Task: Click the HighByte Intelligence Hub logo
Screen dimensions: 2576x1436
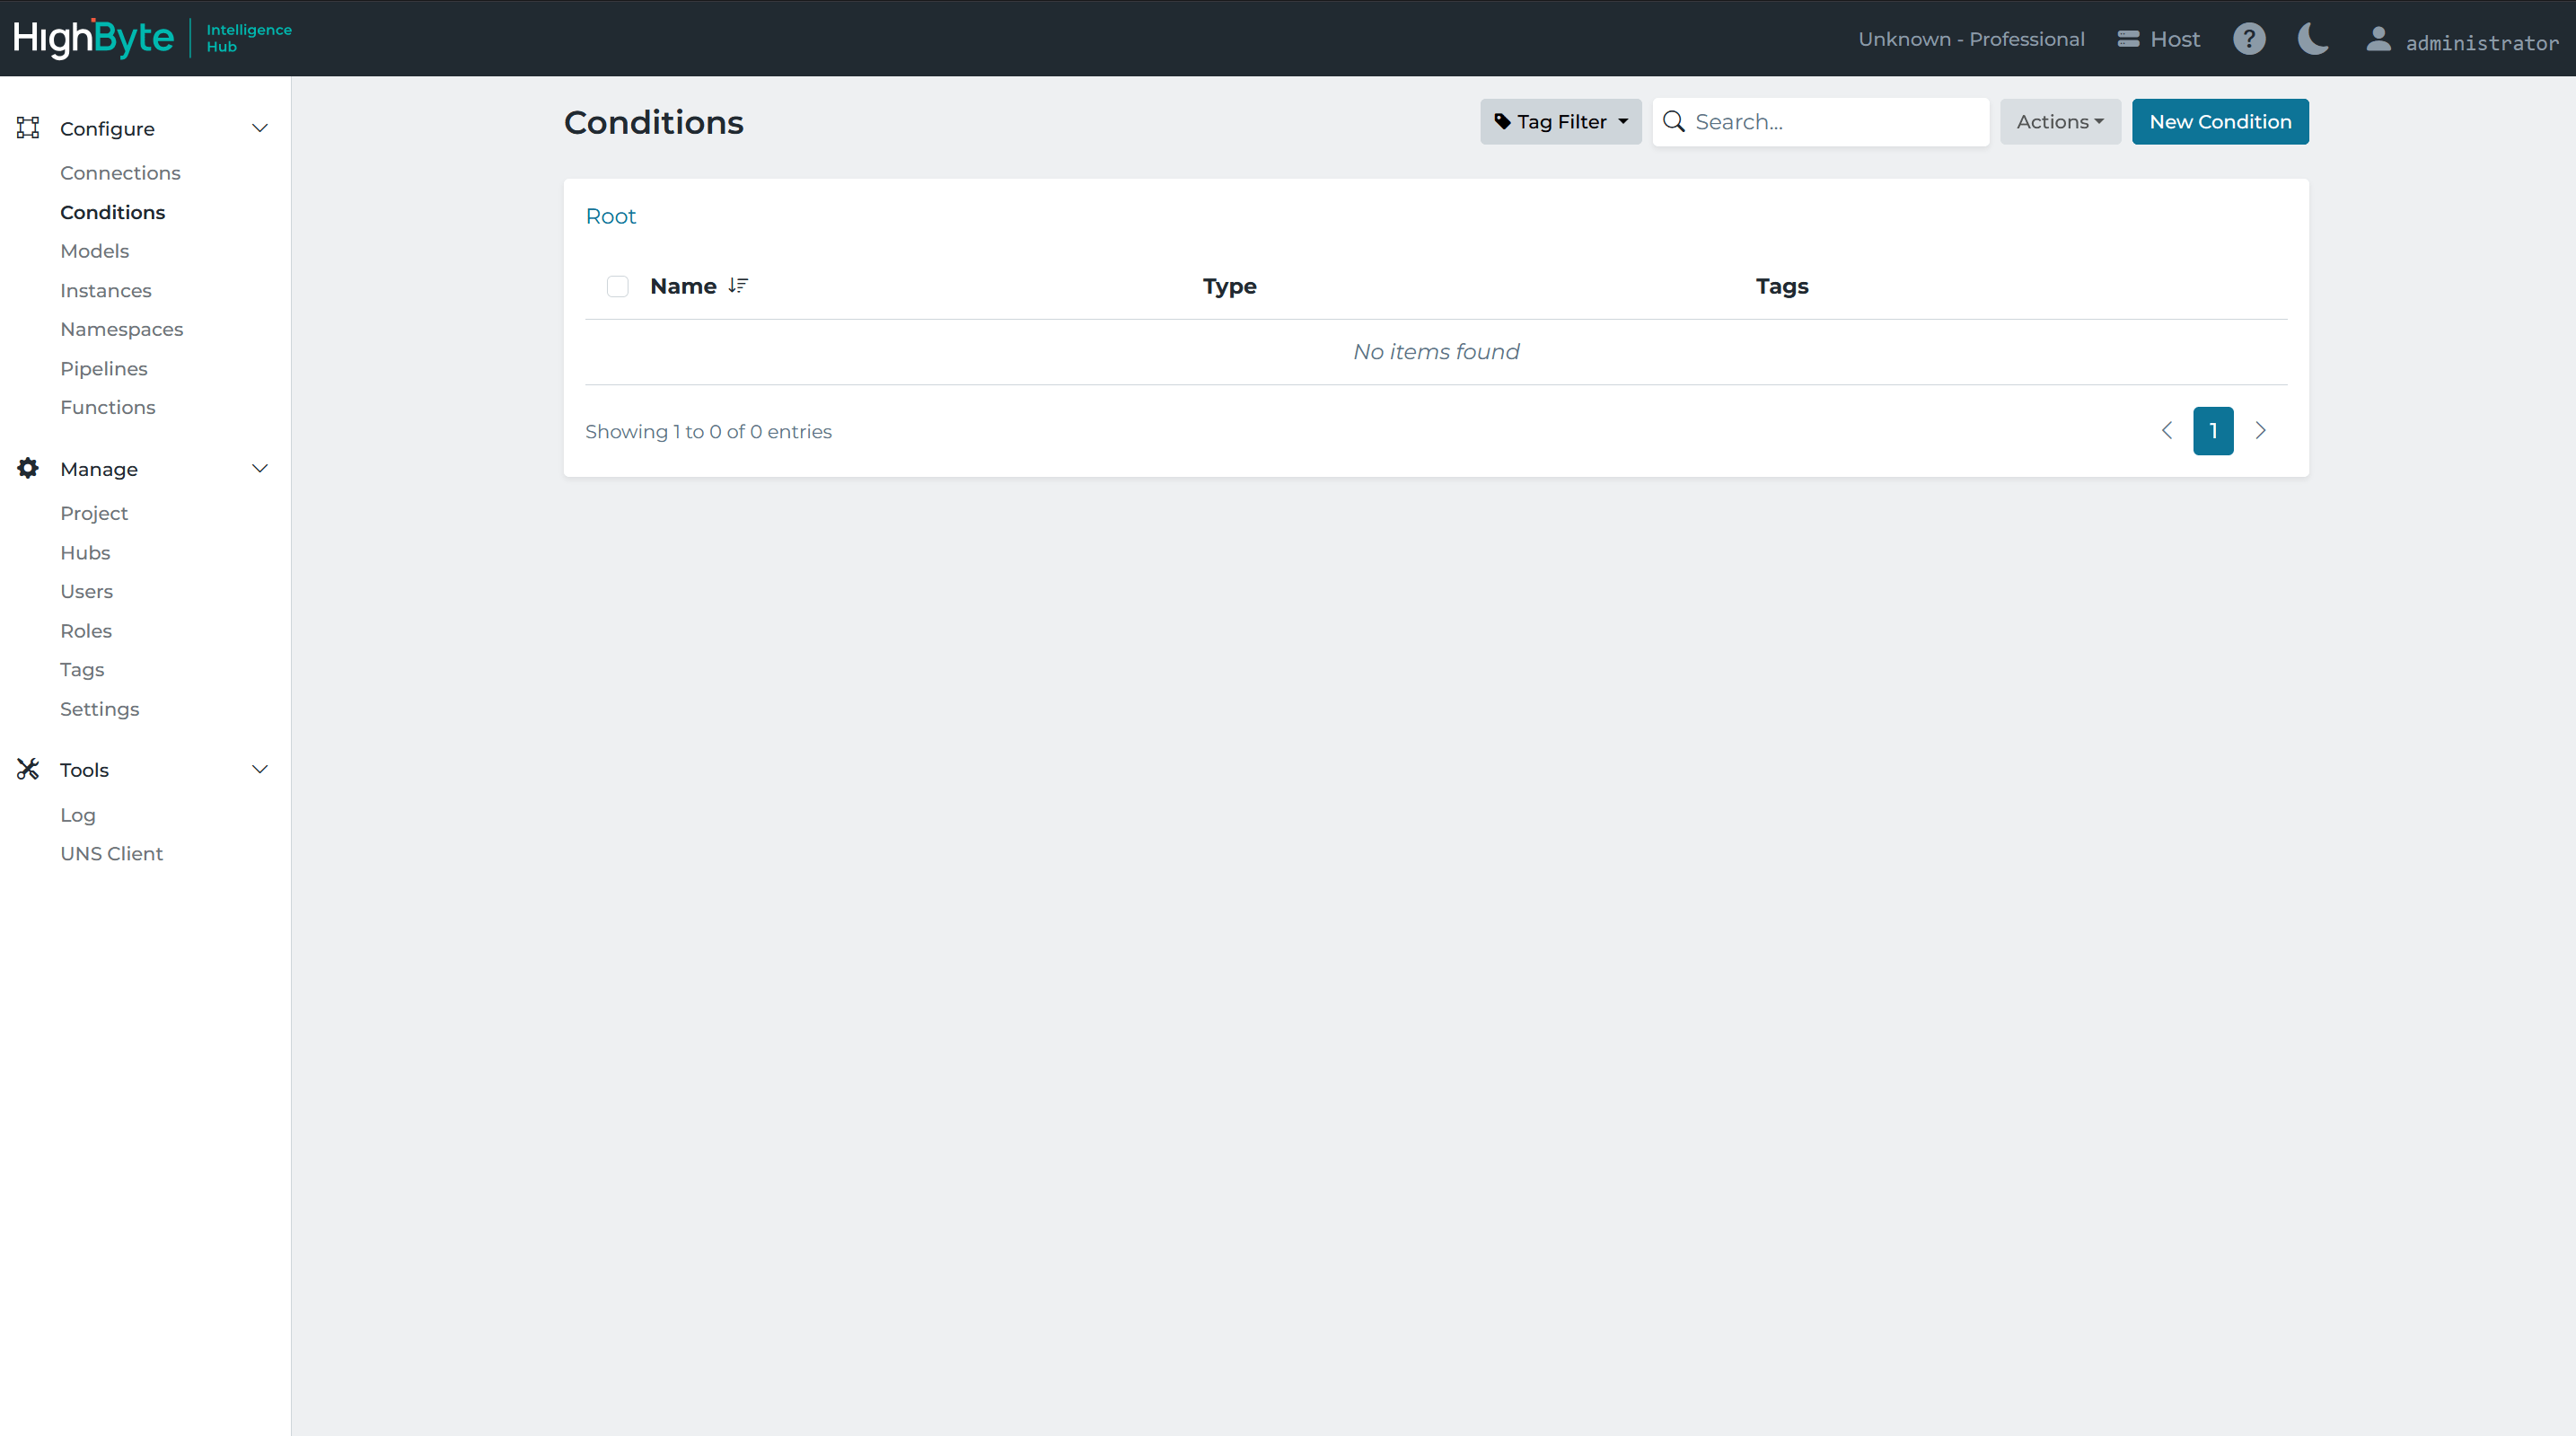Action: 152,38
